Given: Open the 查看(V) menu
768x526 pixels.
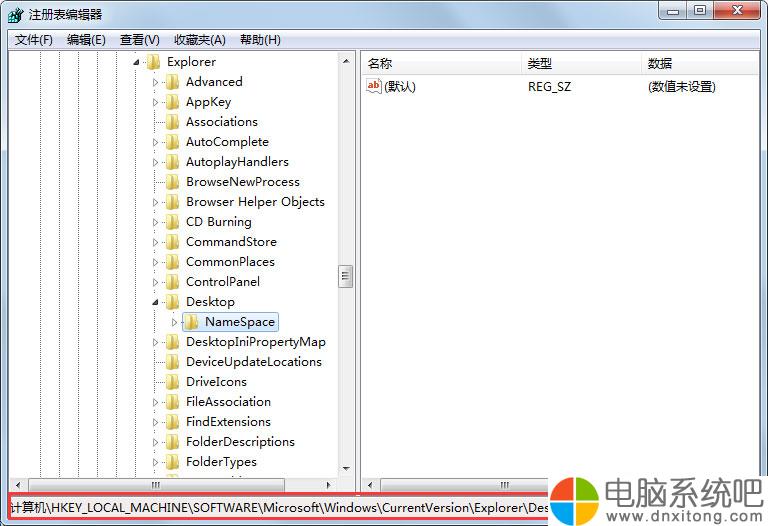Looking at the screenshot, I should (x=140, y=40).
